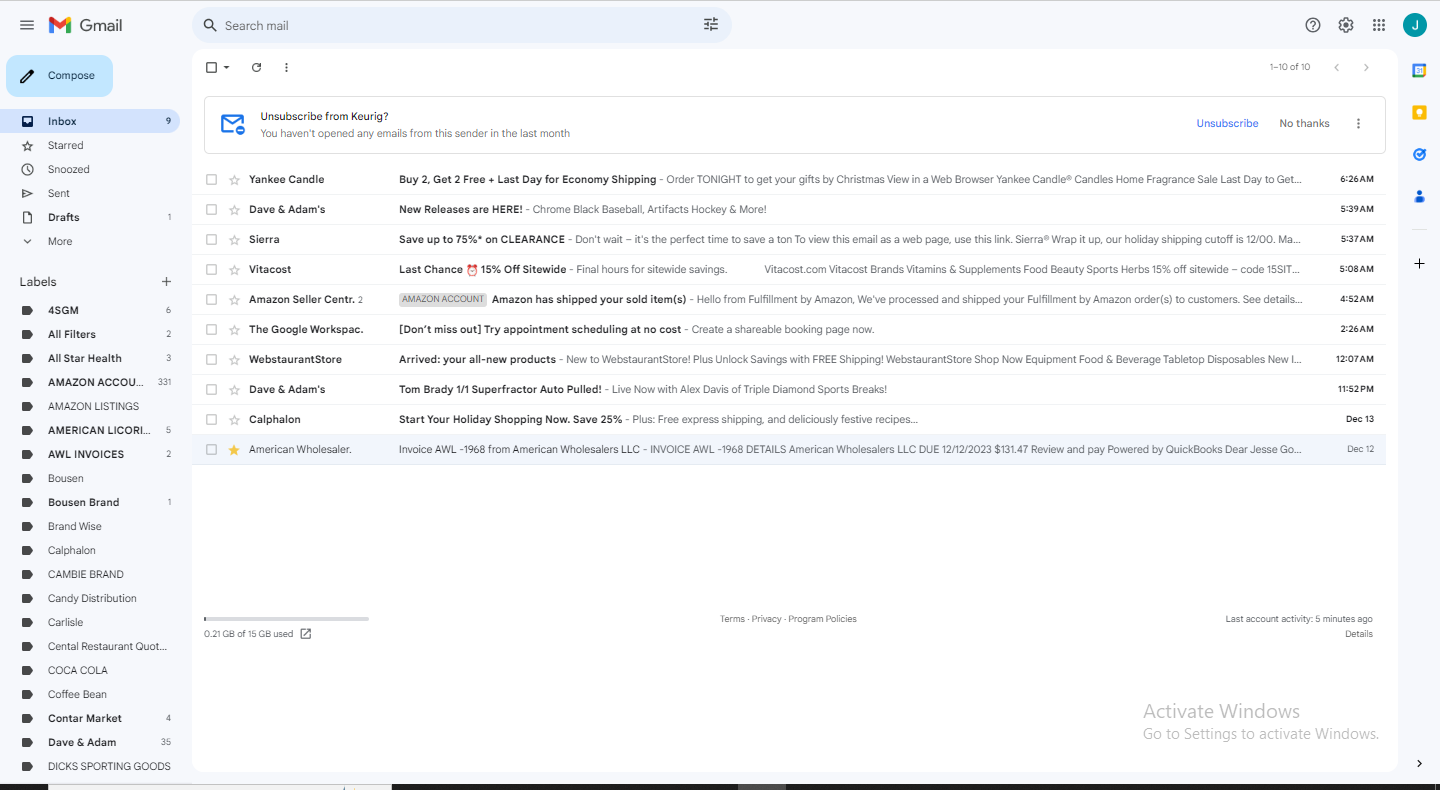Open the Inbox folder
The image size is (1440, 790).
click(89, 121)
